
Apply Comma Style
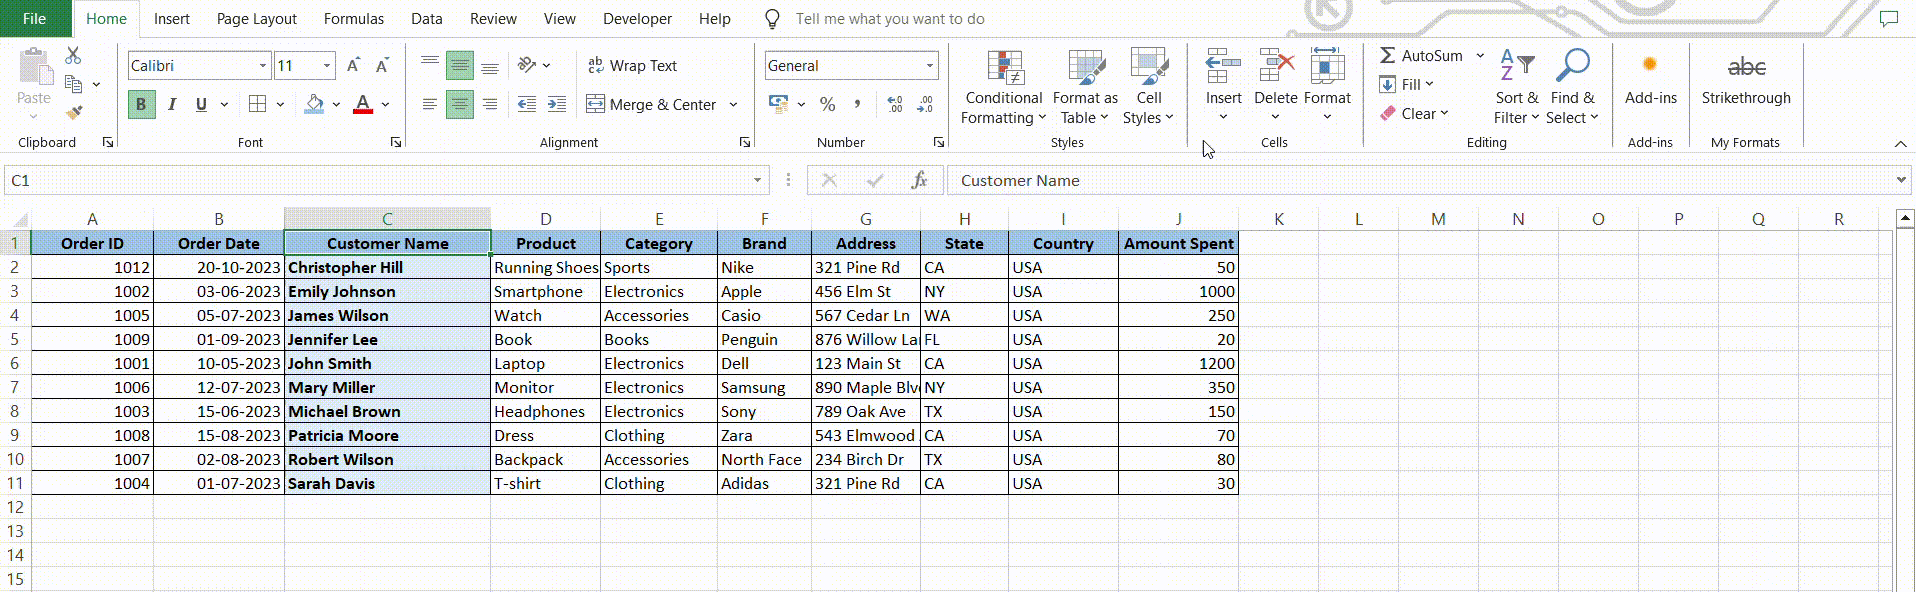point(858,104)
